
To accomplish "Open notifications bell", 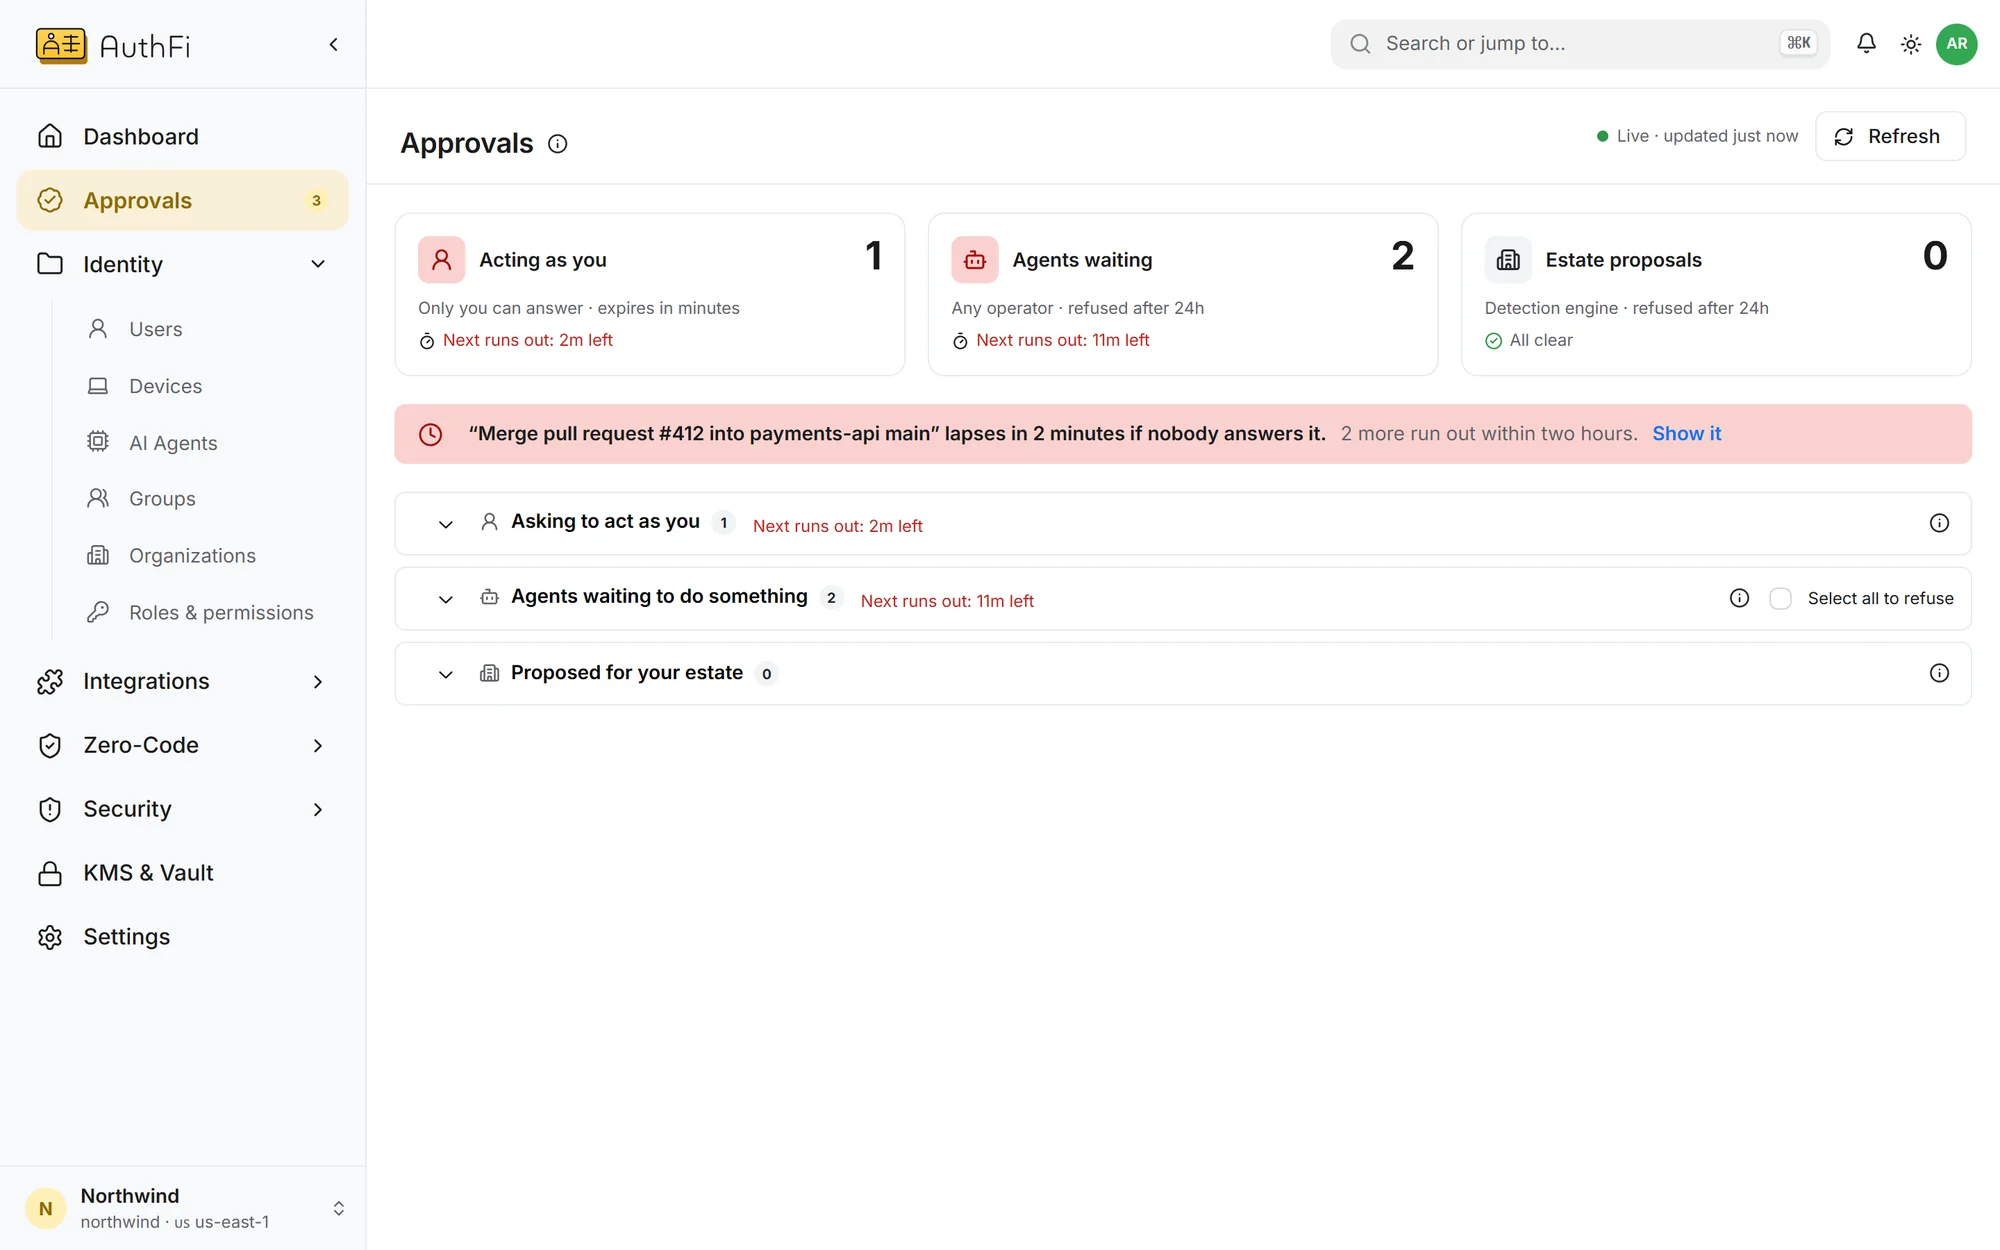I will click(x=1866, y=44).
